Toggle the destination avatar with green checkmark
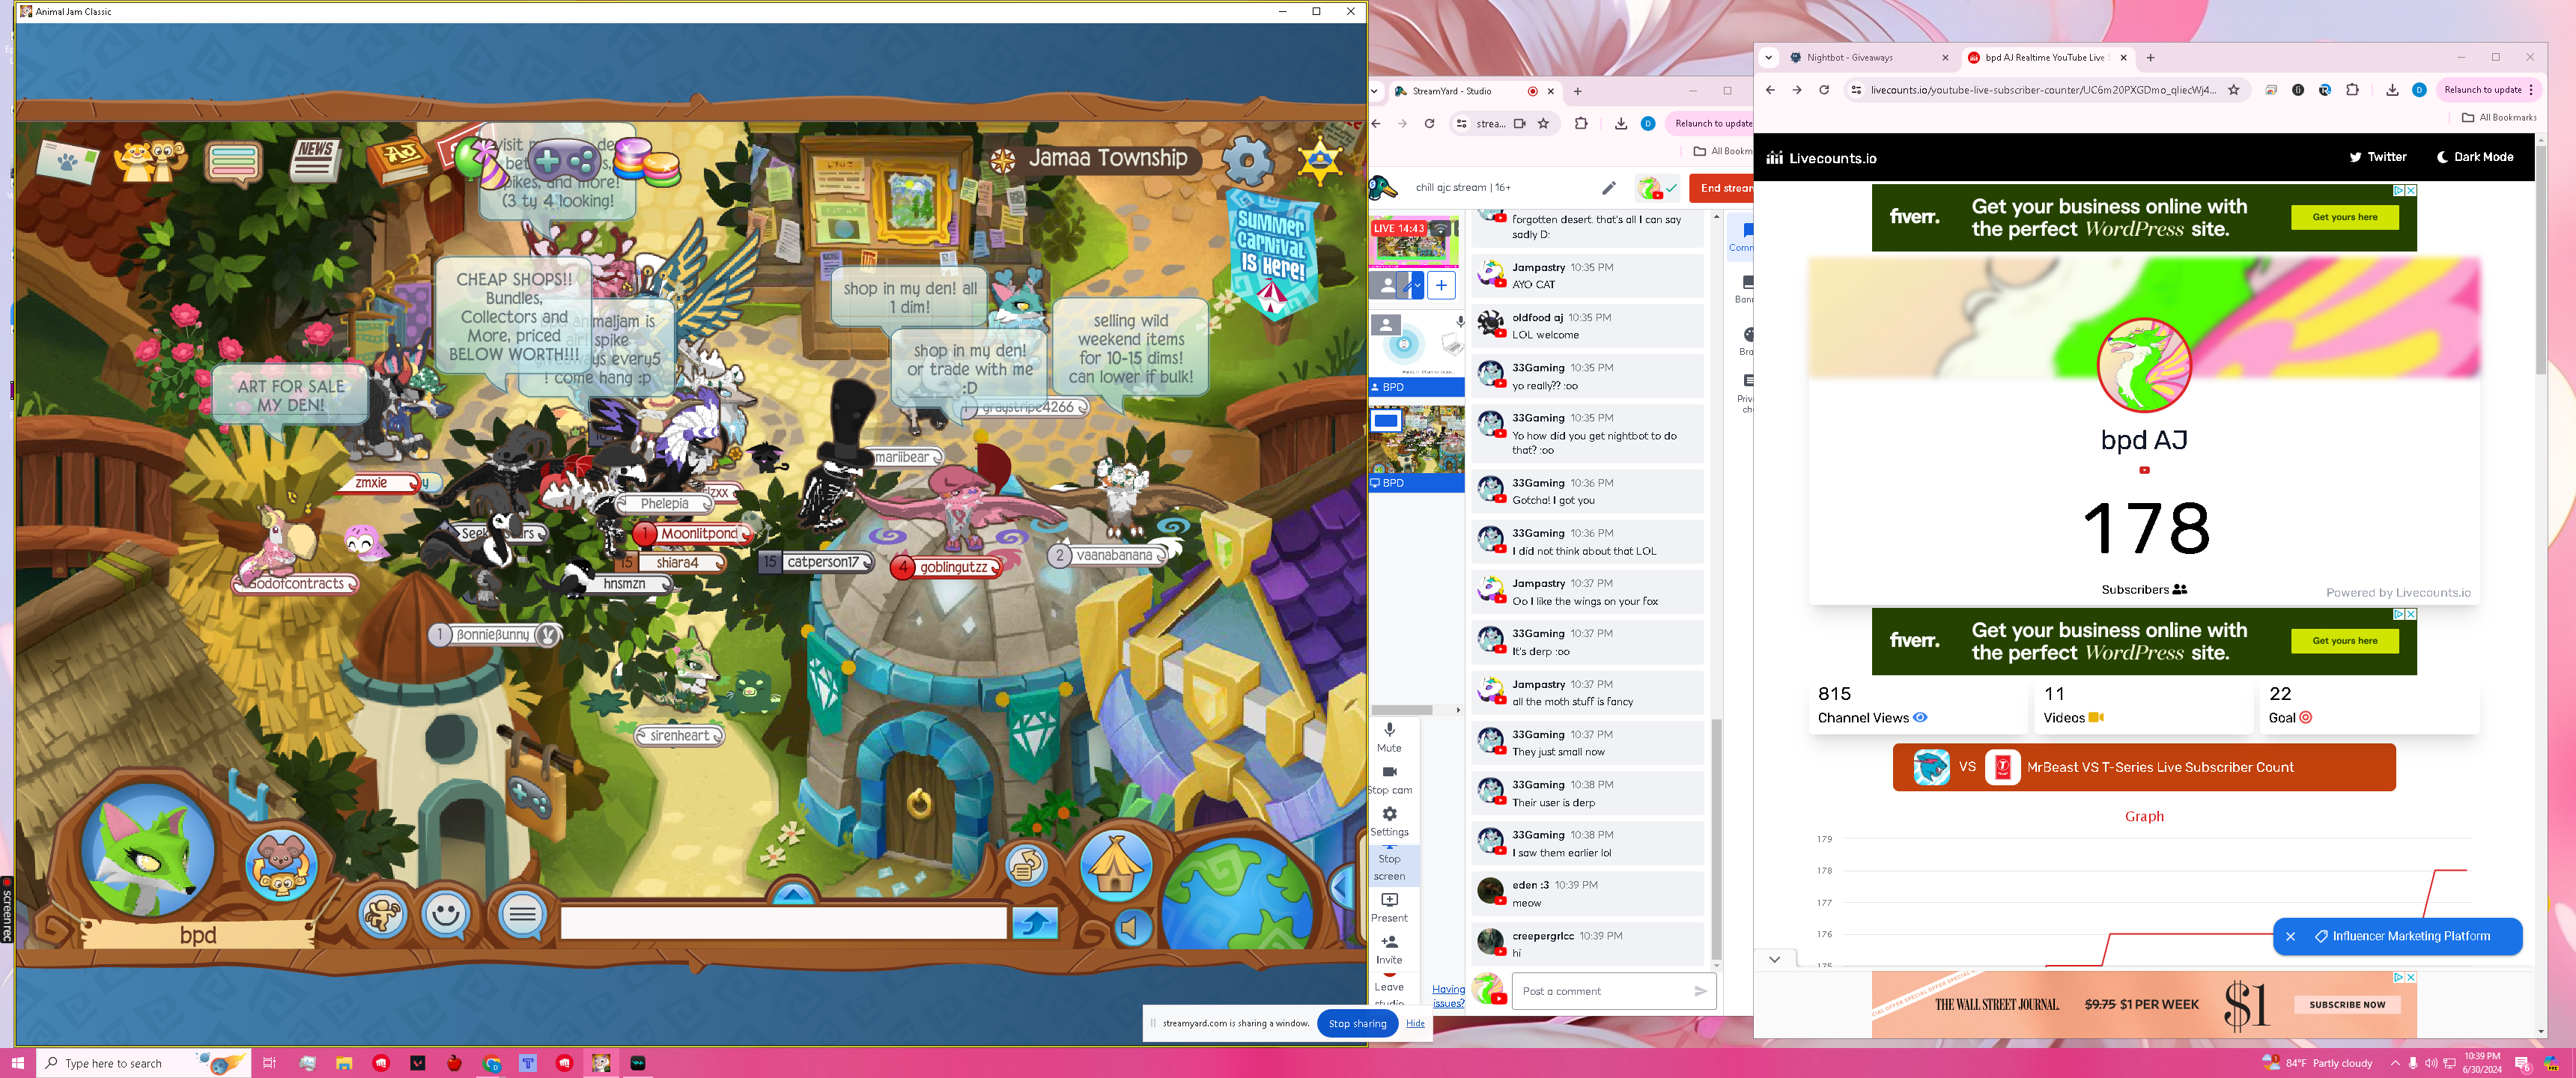Image resolution: width=2576 pixels, height=1078 pixels. coord(1656,188)
